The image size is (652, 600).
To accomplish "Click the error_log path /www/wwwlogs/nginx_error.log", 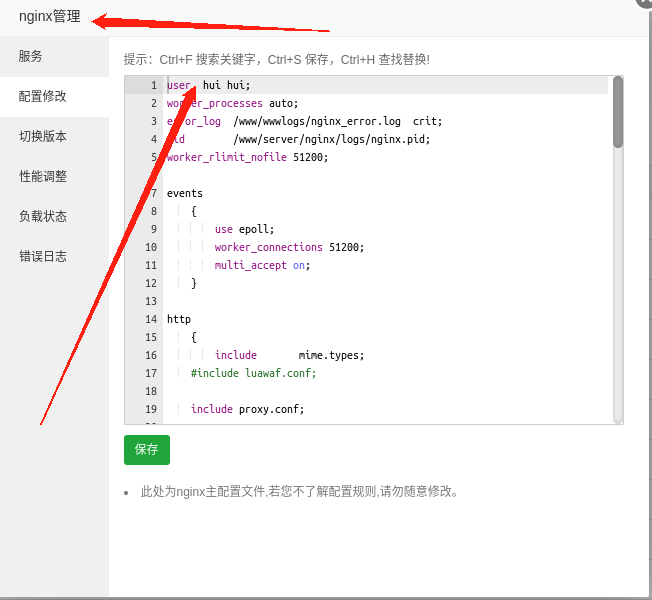I will [x=317, y=121].
